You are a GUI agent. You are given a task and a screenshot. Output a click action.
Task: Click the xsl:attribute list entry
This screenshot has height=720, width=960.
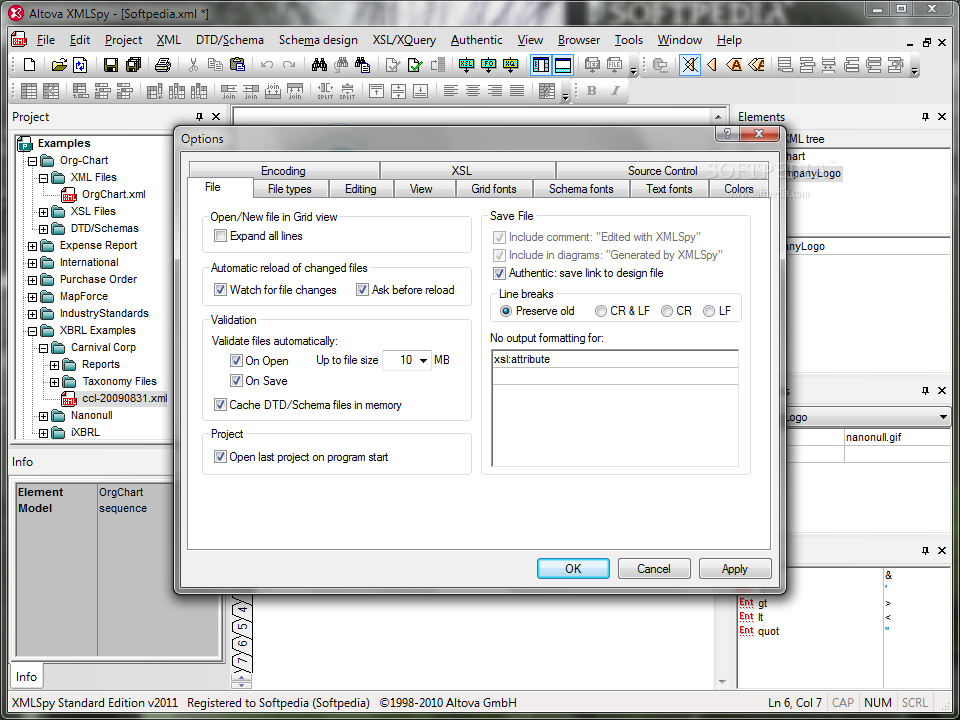pyautogui.click(x=615, y=359)
